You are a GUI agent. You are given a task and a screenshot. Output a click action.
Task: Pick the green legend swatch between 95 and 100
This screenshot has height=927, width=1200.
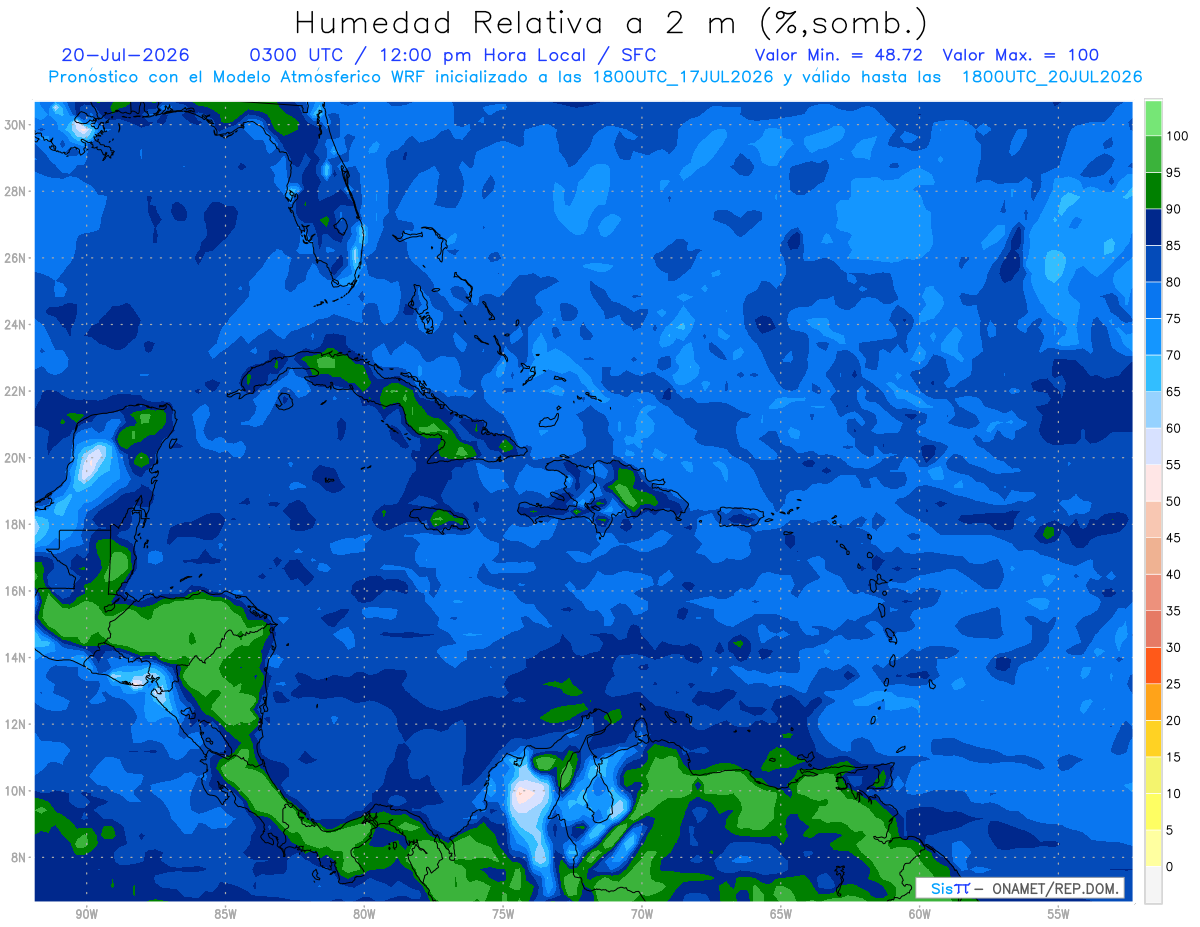1153,154
